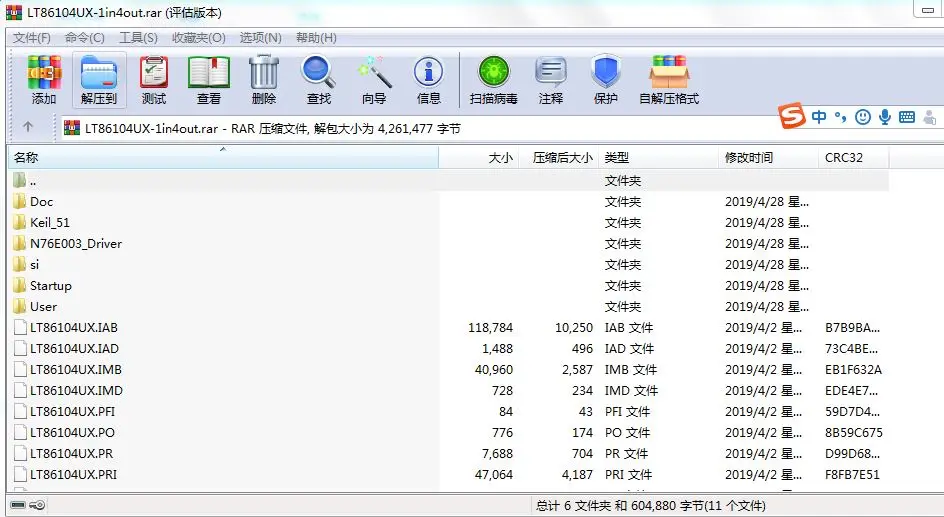Click the Sogou S logo icon
944x517 pixels.
(792, 115)
